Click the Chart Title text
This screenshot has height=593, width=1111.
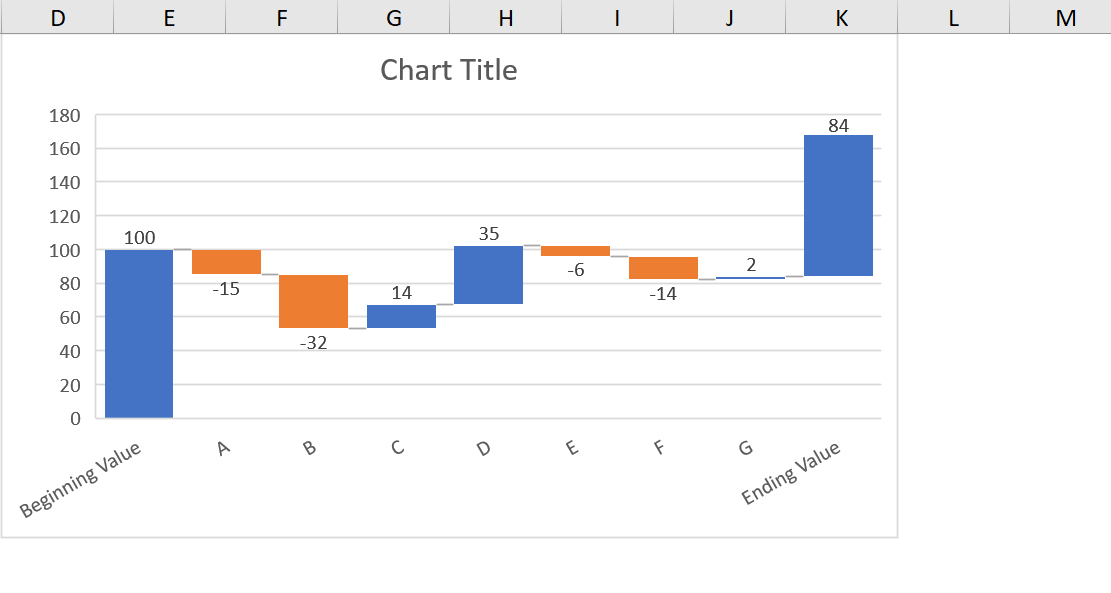coord(449,70)
